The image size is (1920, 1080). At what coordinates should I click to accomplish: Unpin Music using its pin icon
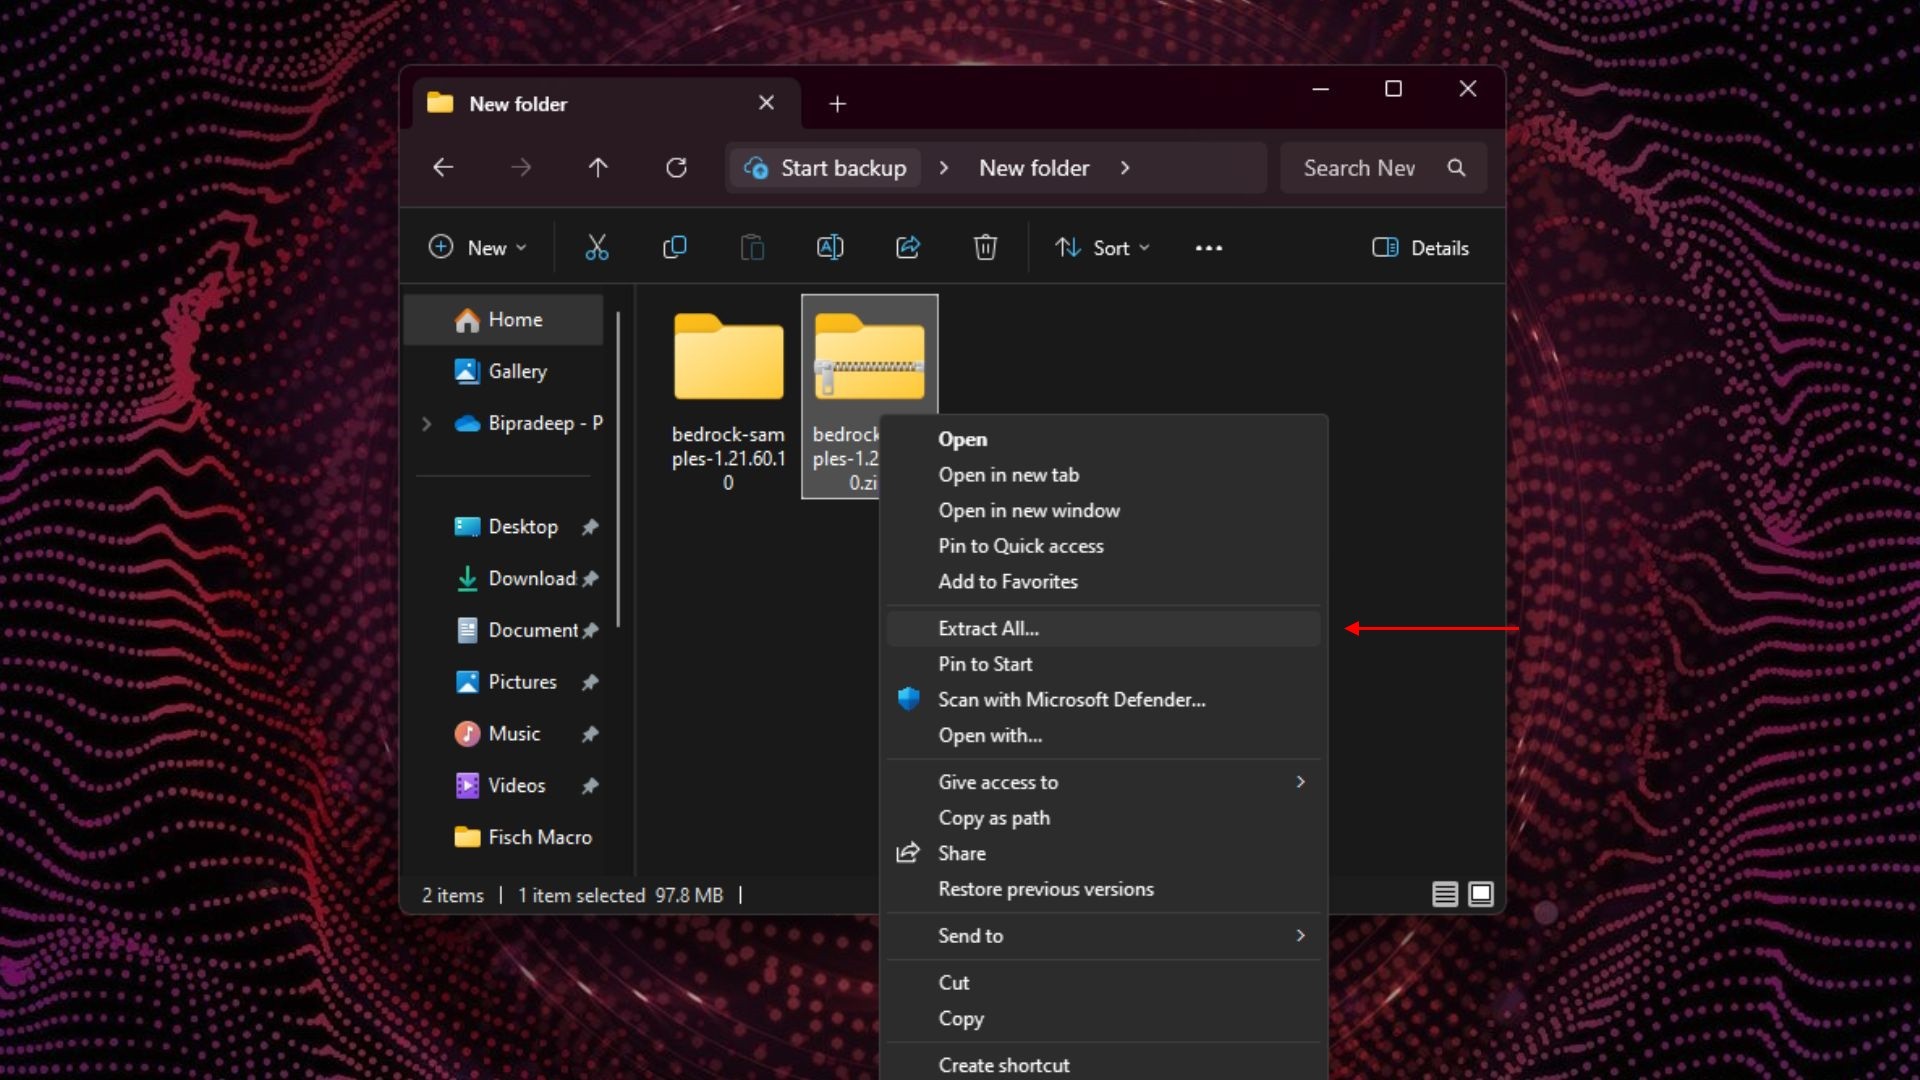coord(590,735)
